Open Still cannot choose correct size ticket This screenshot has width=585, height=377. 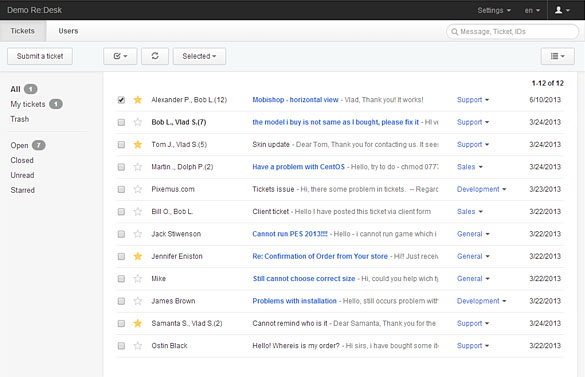[304, 278]
